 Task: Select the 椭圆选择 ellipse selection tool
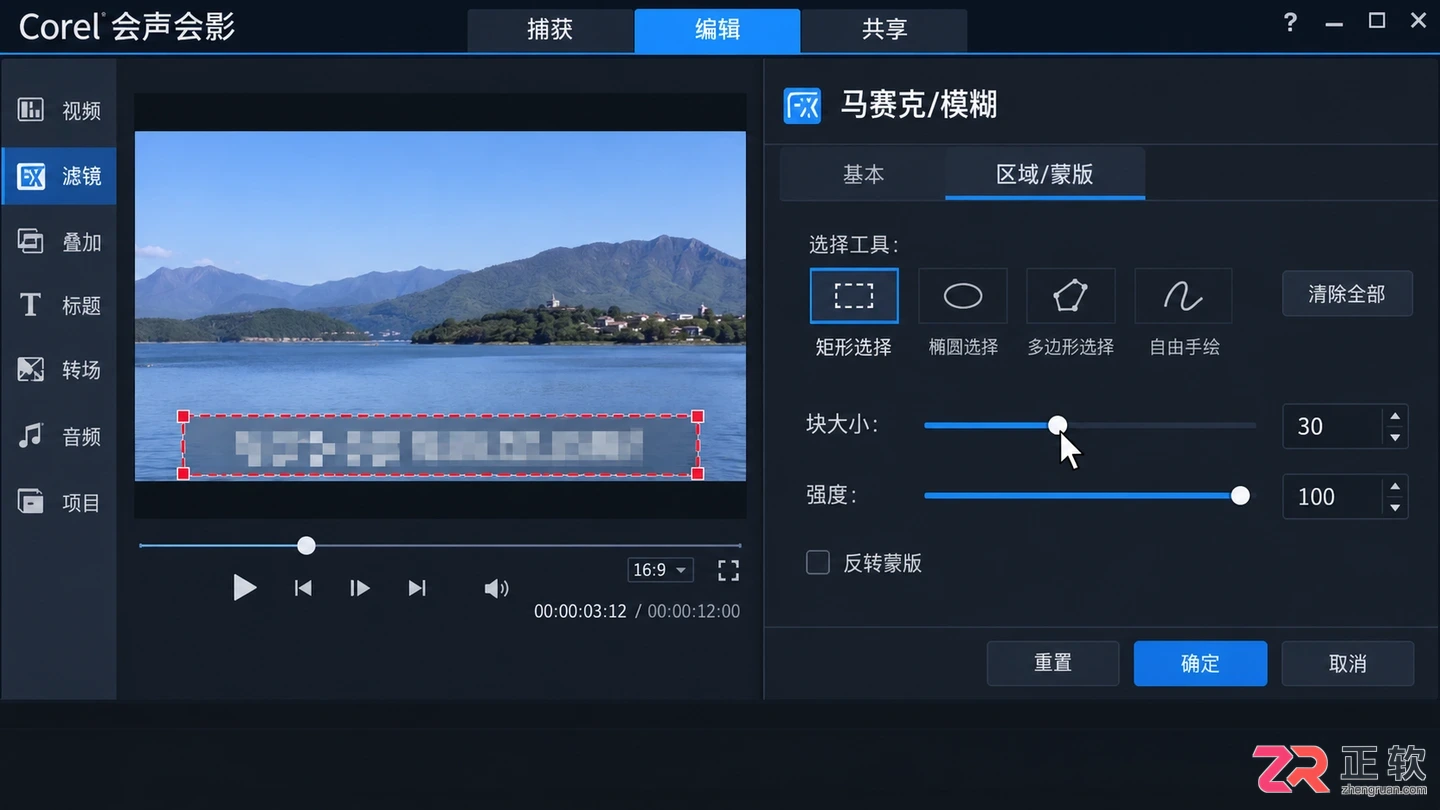[963, 296]
